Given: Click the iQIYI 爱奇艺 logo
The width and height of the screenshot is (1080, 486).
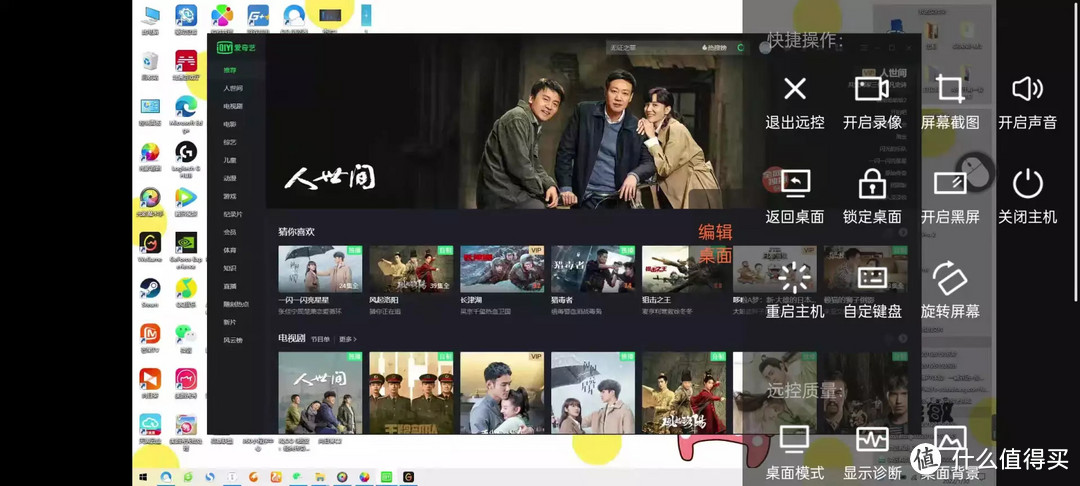Looking at the screenshot, I should pyautogui.click(x=236, y=47).
